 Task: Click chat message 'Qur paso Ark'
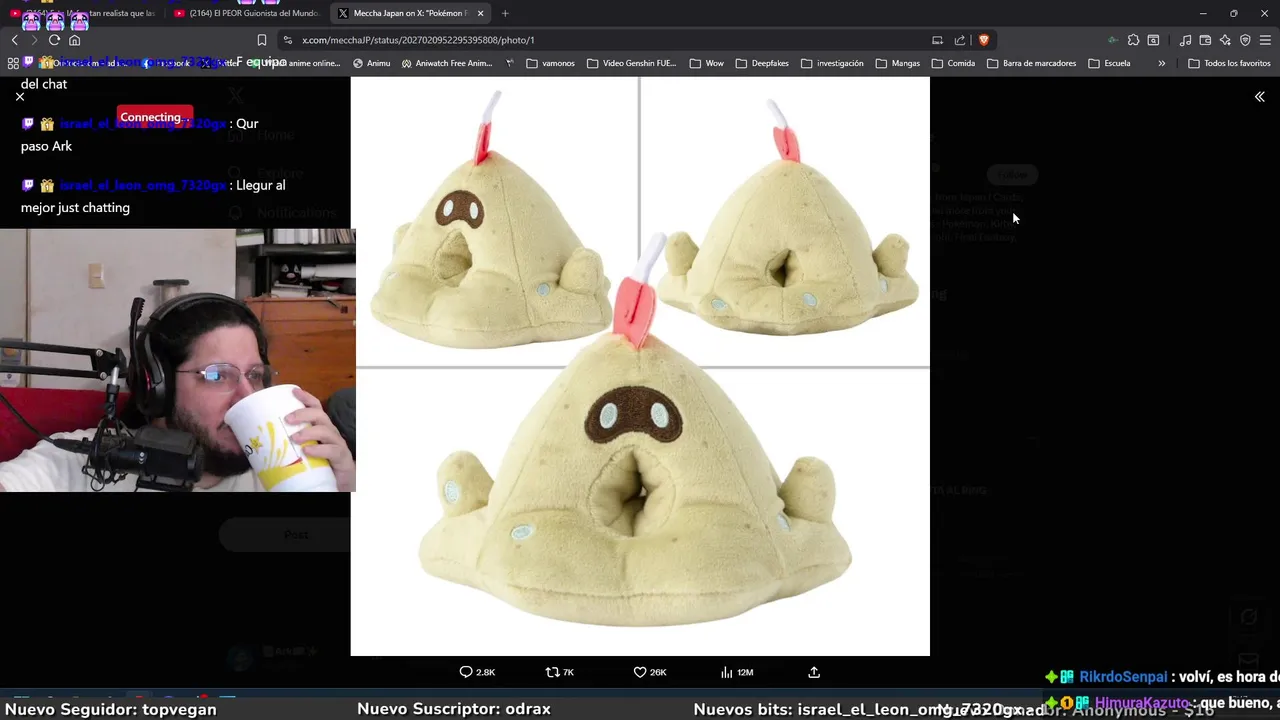[140, 134]
